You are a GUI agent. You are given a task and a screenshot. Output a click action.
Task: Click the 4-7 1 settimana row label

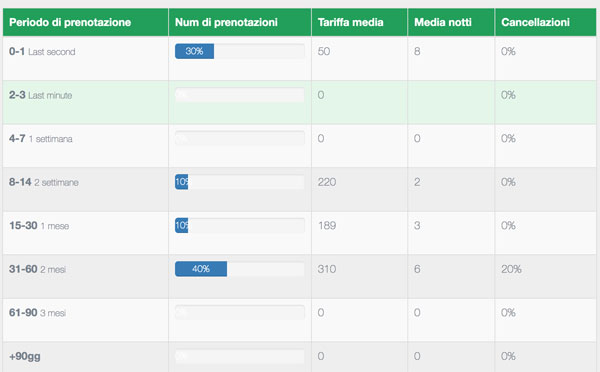point(41,139)
